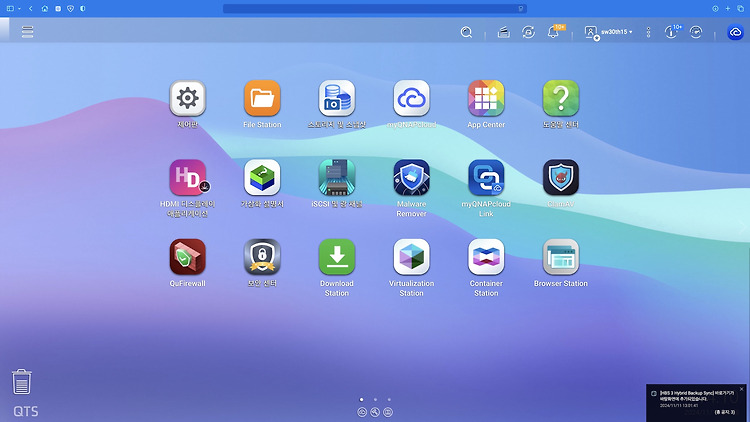Open the three-dot more options menu

point(649,32)
